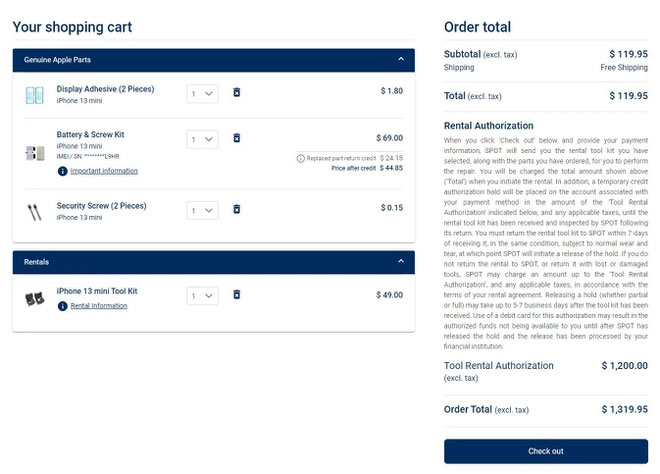Click info icon beside Important information
This screenshot has height=474, width=660.
pyautogui.click(x=63, y=171)
